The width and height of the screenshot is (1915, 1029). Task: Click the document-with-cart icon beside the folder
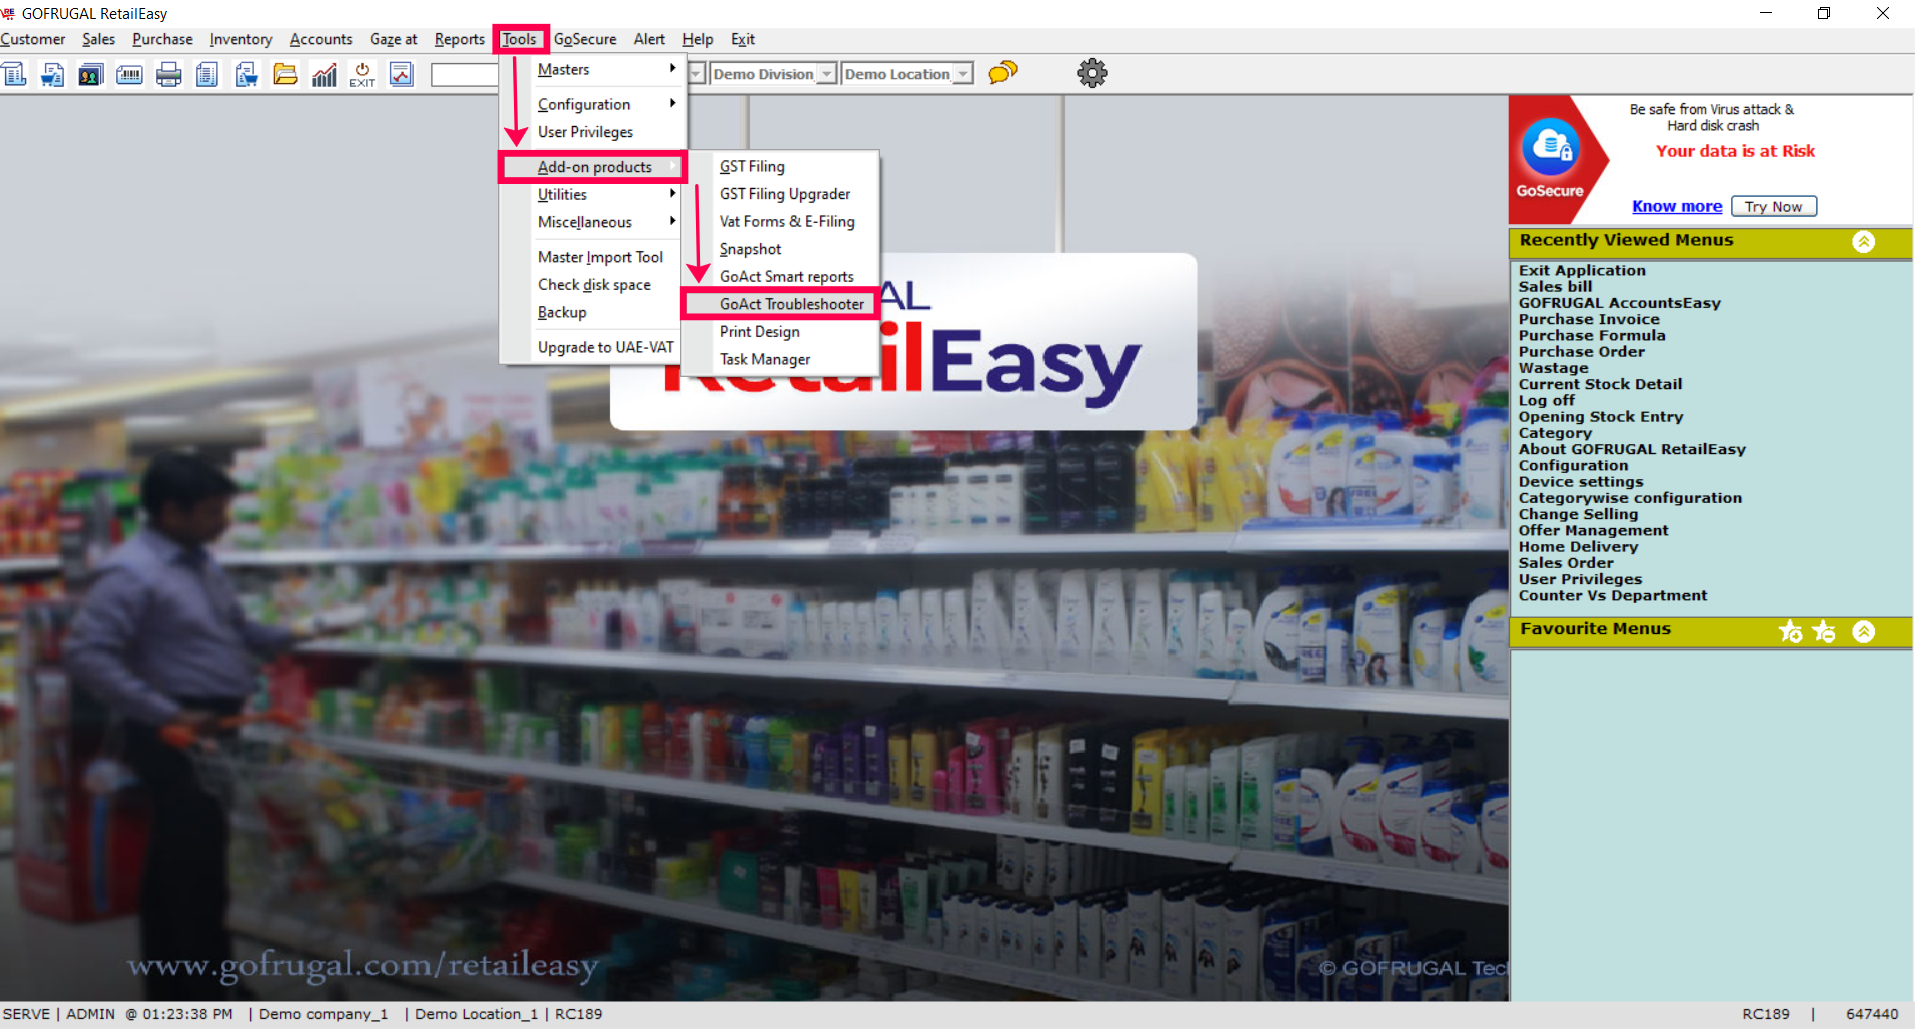click(246, 74)
